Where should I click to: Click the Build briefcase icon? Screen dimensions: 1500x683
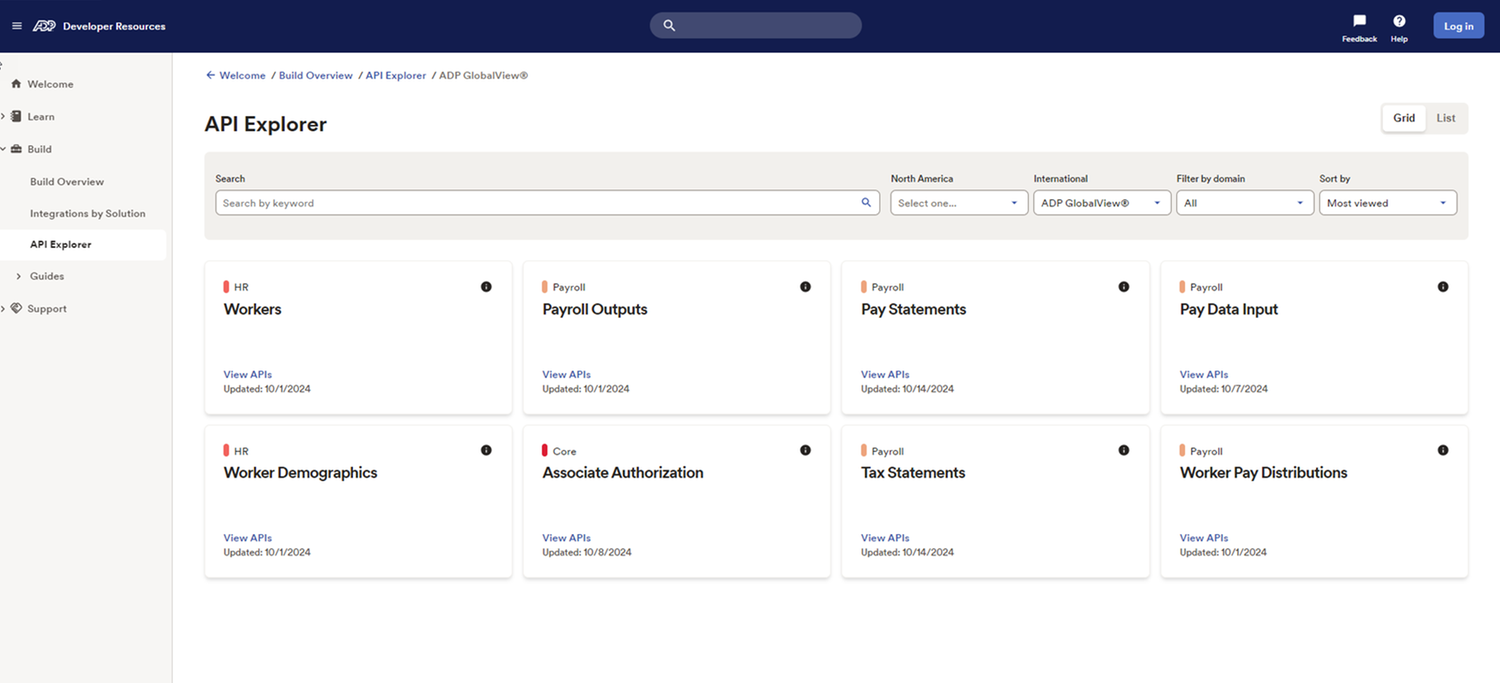16,149
